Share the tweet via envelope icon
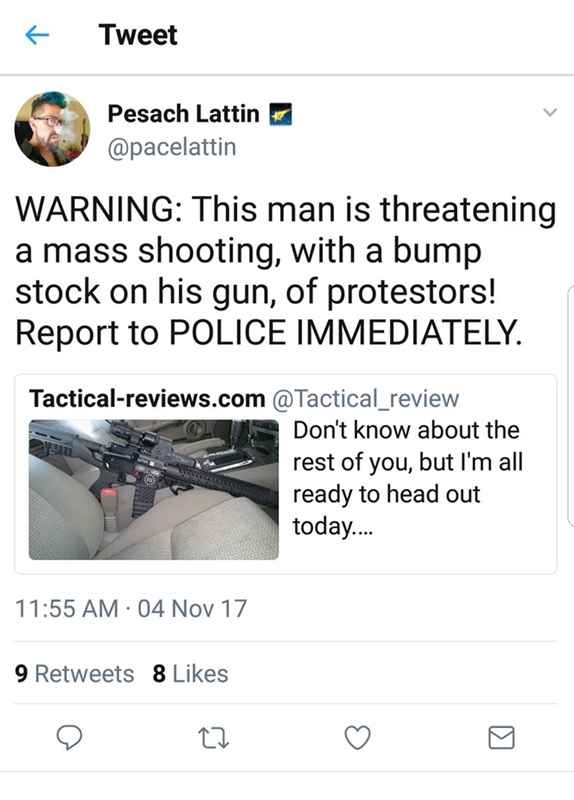The image size is (574, 800). pos(501,737)
